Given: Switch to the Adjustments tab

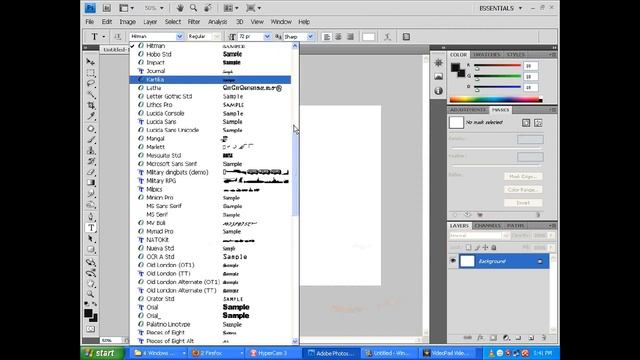Looking at the screenshot, I should (x=468, y=110).
